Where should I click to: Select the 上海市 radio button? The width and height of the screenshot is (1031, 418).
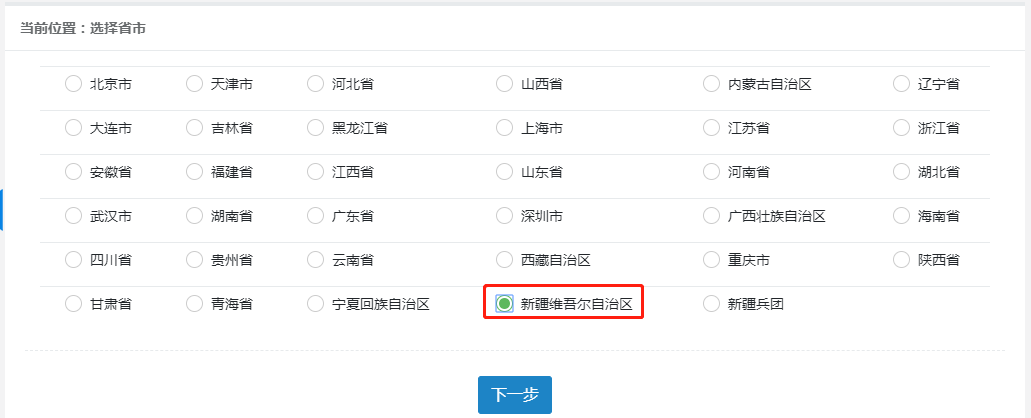coord(505,128)
